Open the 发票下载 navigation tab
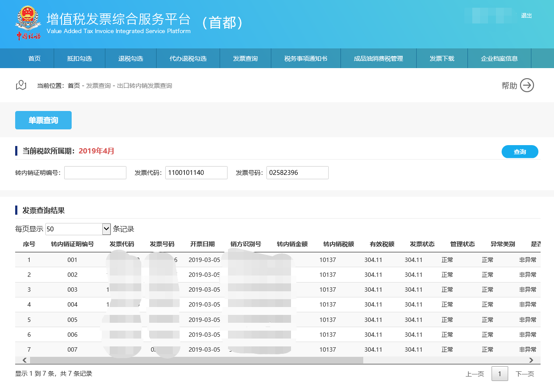The height and width of the screenshot is (383, 554). pyautogui.click(x=442, y=58)
